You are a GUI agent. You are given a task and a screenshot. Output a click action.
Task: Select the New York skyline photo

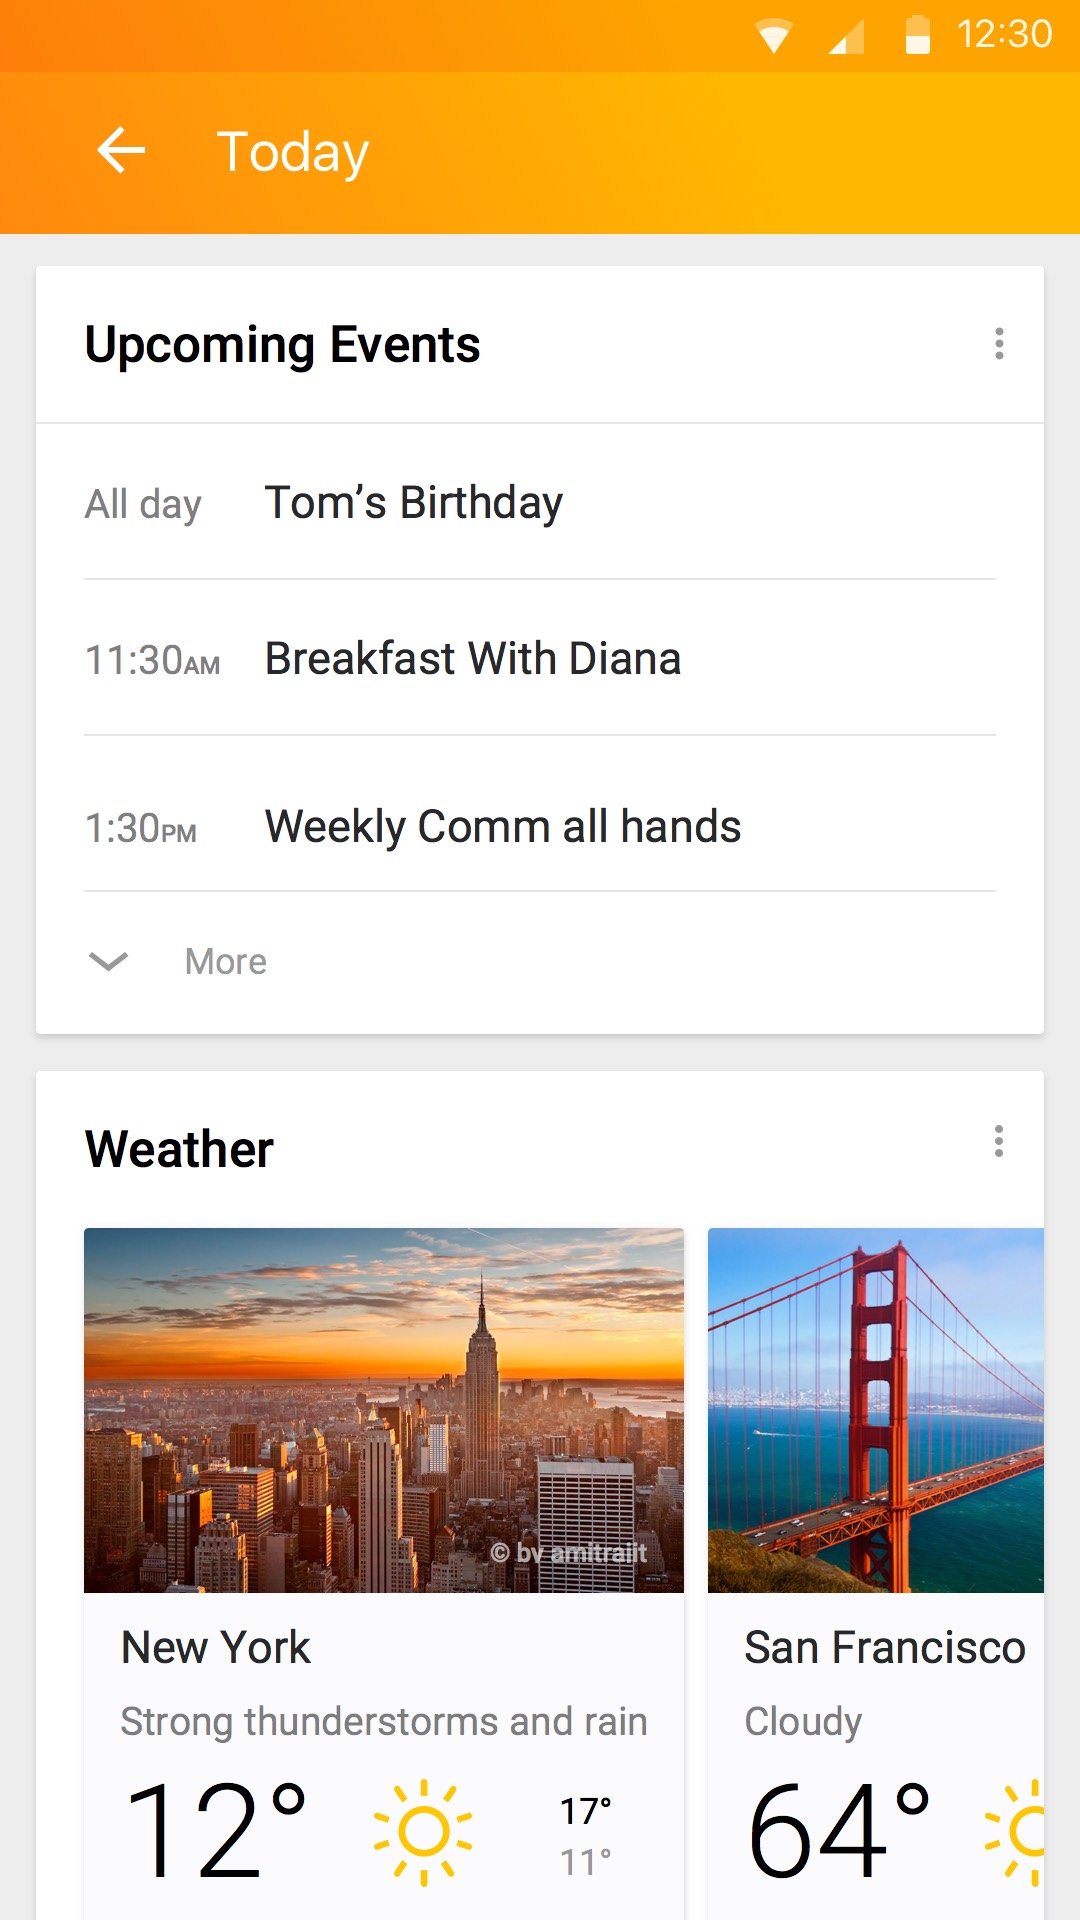tap(384, 1410)
